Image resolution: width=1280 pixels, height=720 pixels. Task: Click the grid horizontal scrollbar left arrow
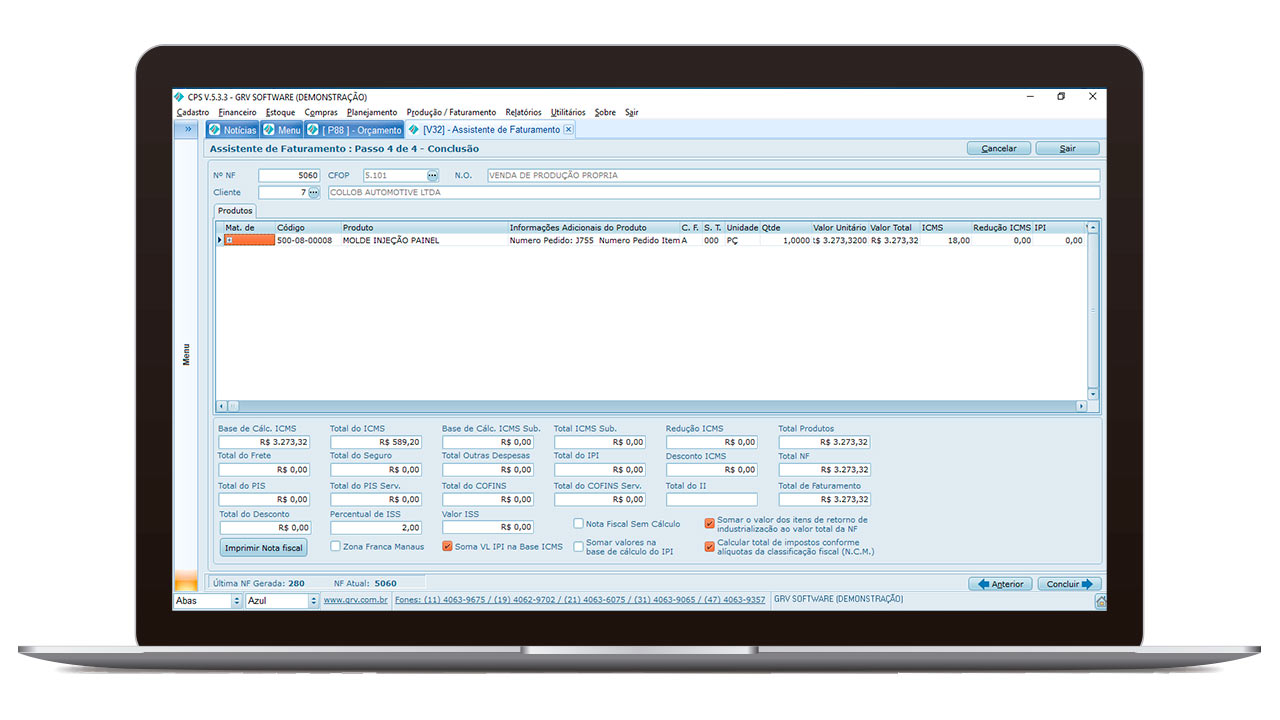(222, 406)
